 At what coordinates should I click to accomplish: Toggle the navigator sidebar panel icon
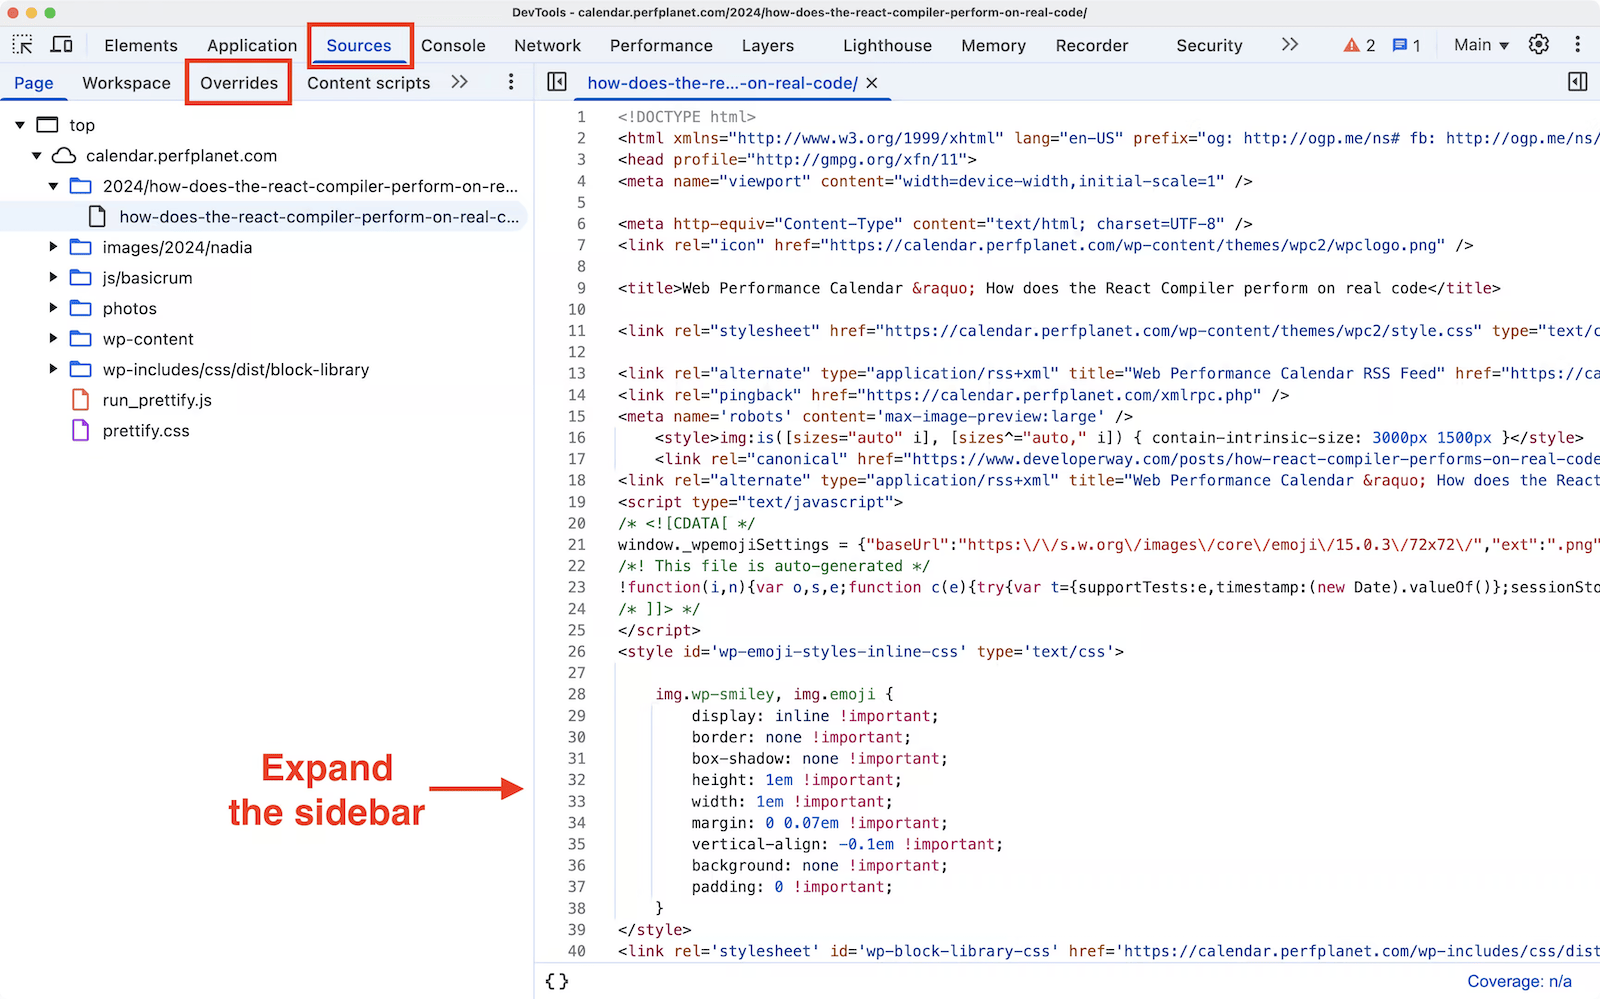[x=557, y=82]
